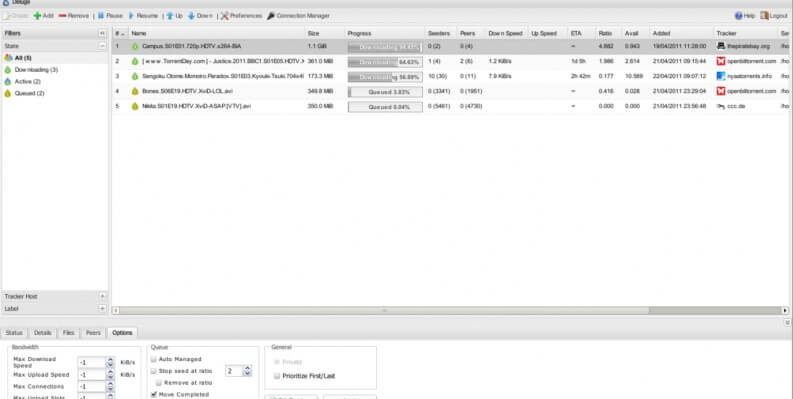The height and width of the screenshot is (399, 793).
Task: Collapse the Filters sidebar panel
Action: (x=102, y=33)
